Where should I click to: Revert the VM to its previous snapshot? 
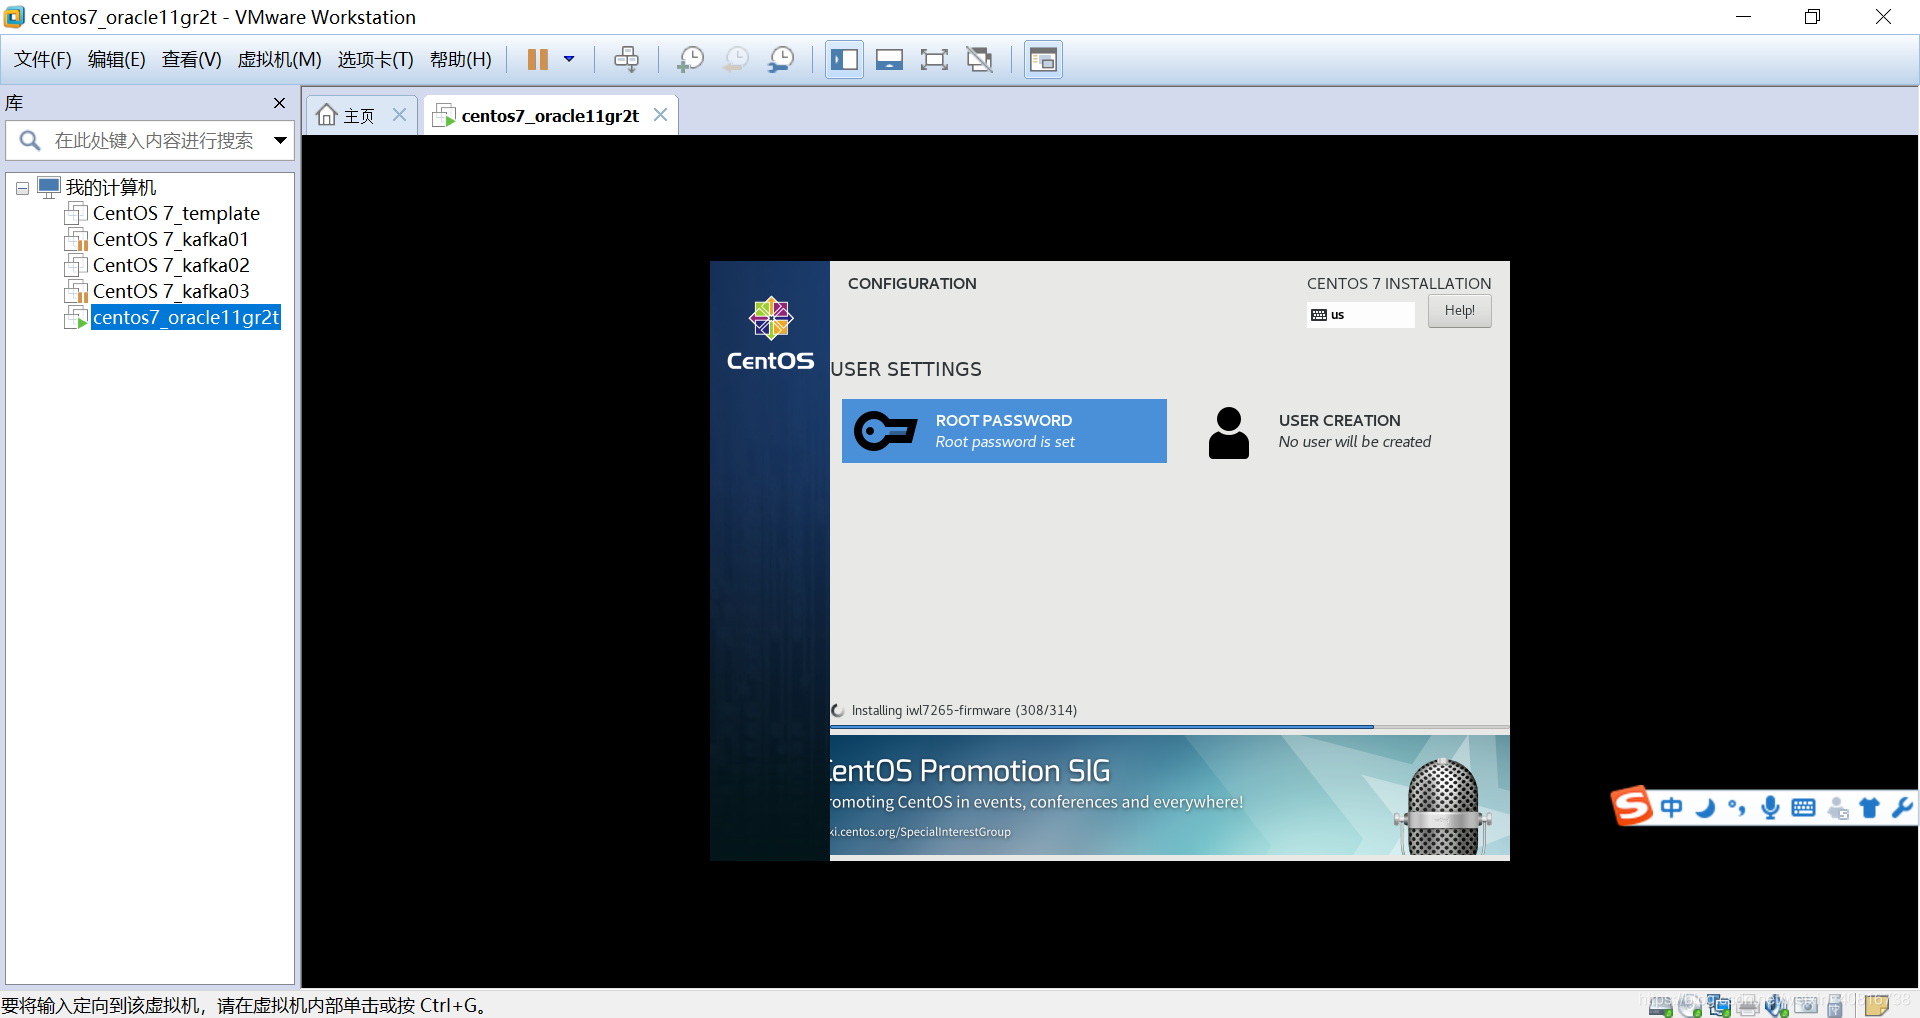(x=736, y=60)
